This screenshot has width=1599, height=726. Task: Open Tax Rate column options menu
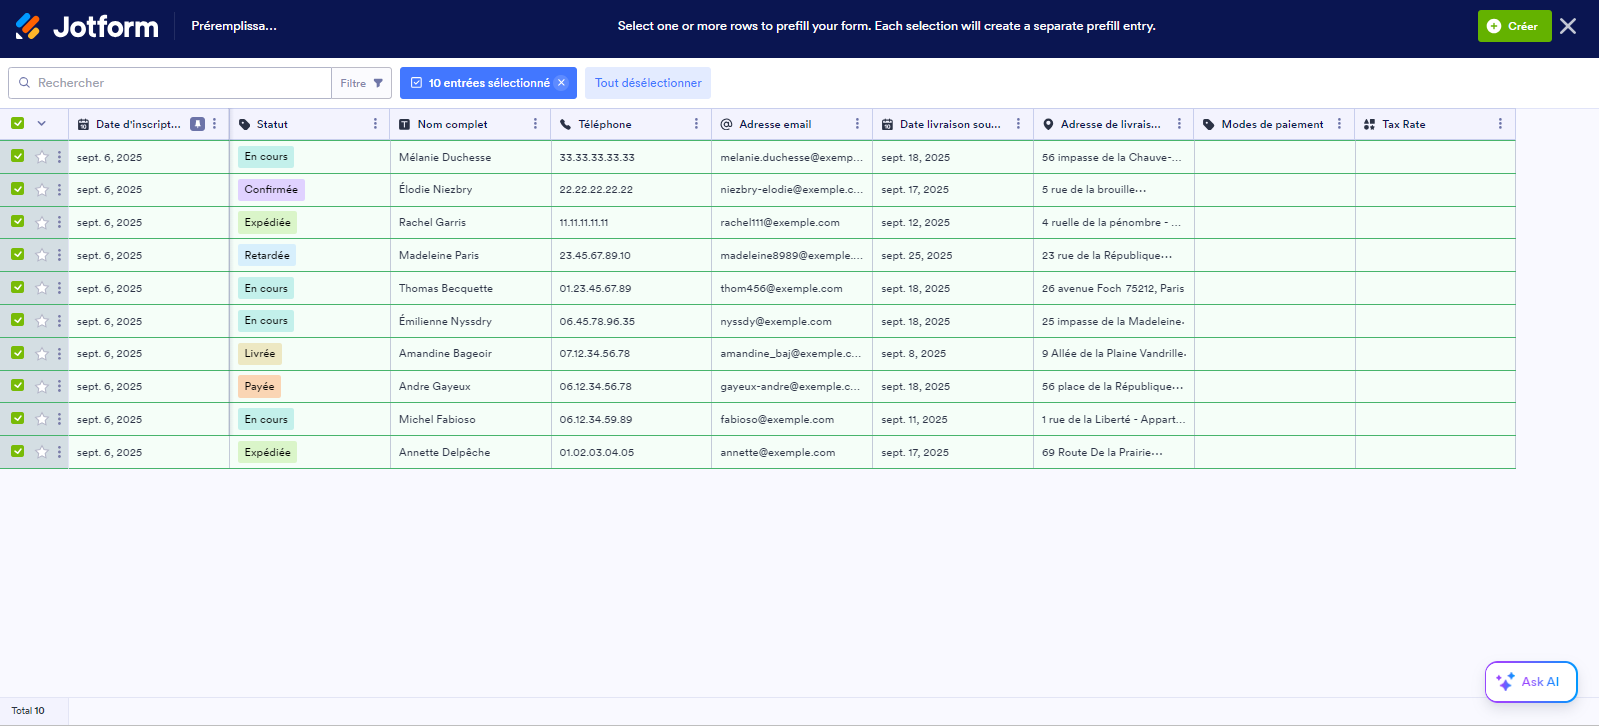[1500, 124]
